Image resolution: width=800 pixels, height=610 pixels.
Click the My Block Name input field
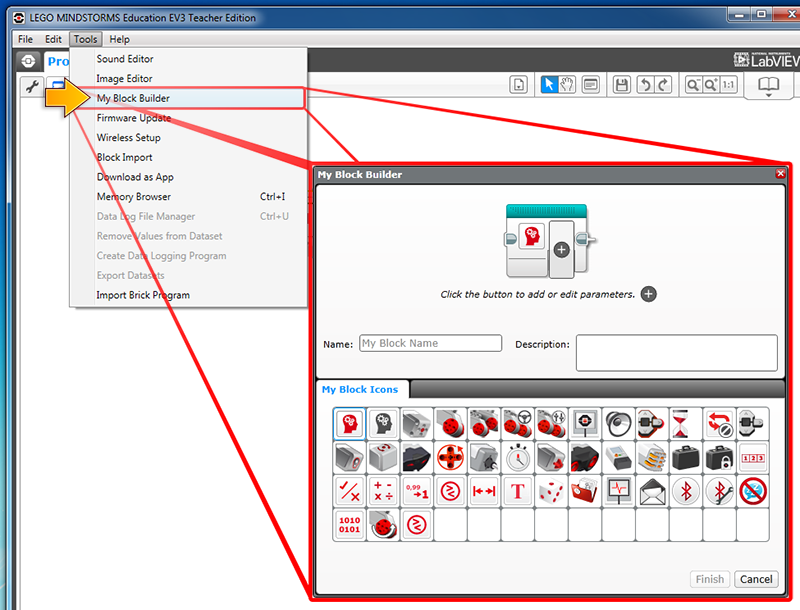[x=431, y=343]
